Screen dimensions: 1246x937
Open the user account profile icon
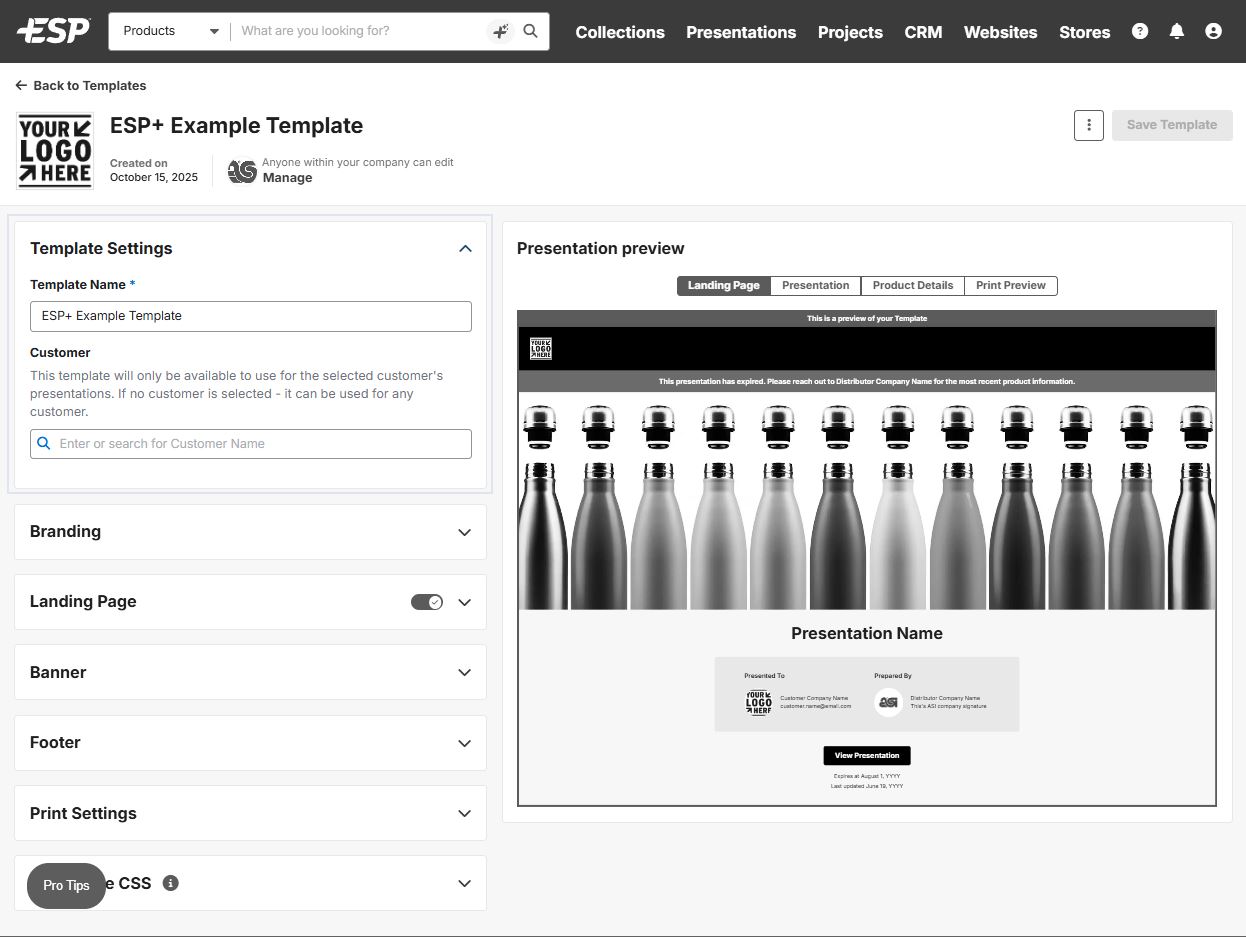[x=1214, y=31]
